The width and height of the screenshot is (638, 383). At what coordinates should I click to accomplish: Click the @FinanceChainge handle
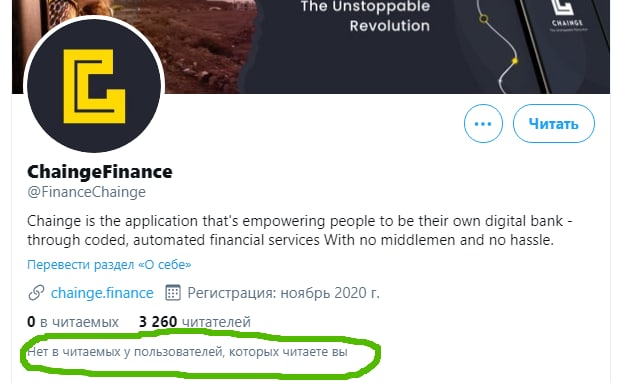coord(86,192)
